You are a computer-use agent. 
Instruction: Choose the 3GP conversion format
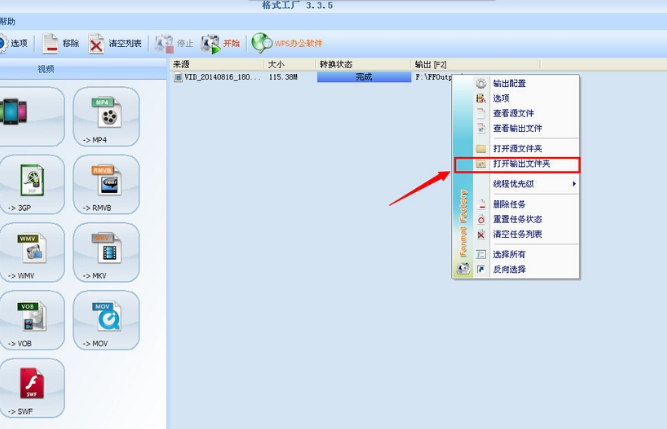(32, 184)
